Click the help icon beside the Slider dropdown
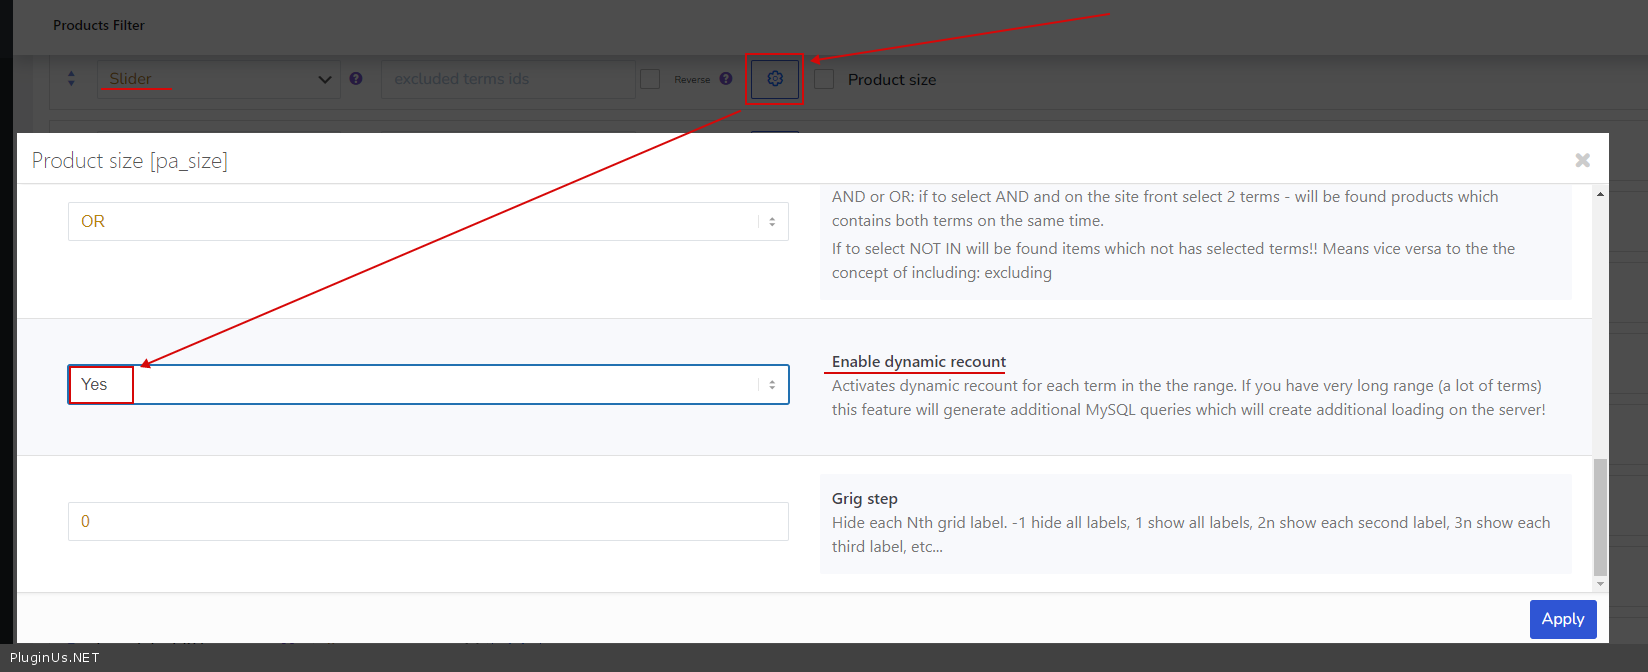Viewport: 1648px width, 672px height. tap(356, 79)
